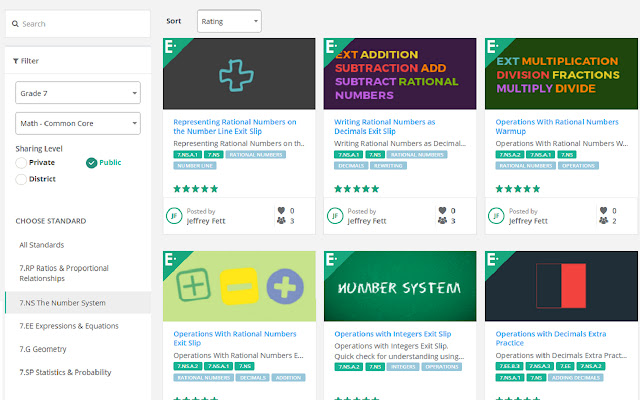
Task: Click the Ext Addition Subtraction thumbnail
Action: [x=400, y=74]
